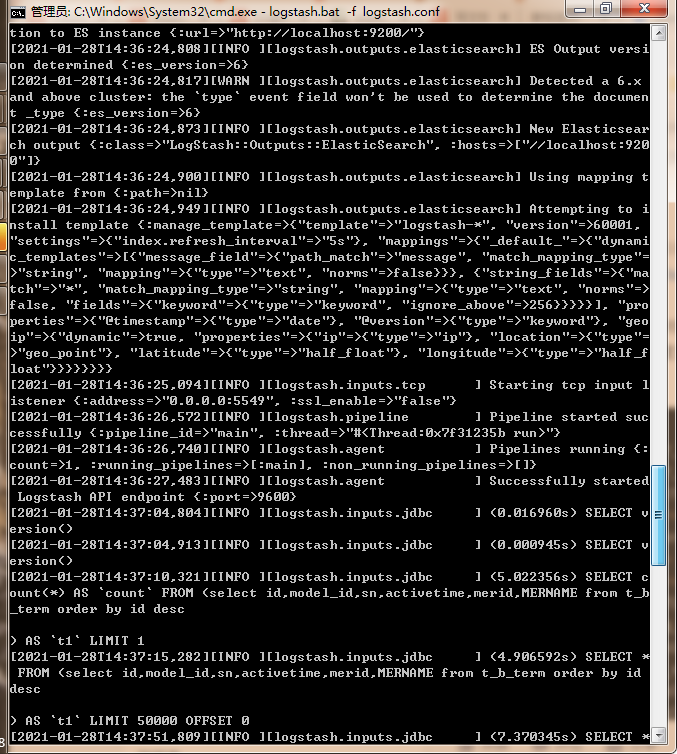Viewport: 677px width, 754px height.
Task: Click the "Starting tcp input listener" log line
Action: pyautogui.click(x=329, y=393)
